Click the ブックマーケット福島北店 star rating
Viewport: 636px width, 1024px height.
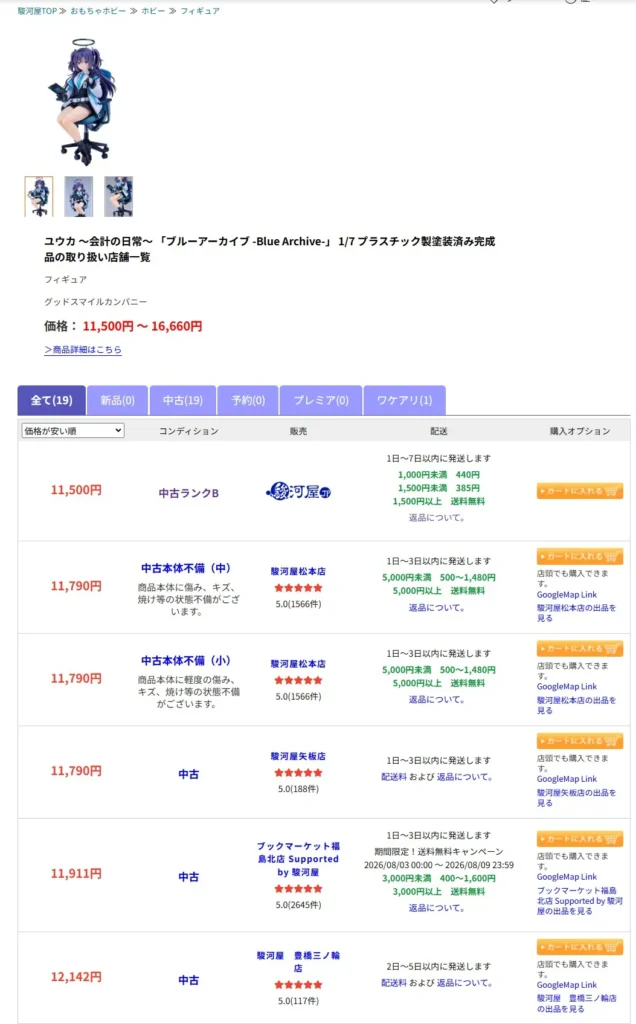[298, 889]
